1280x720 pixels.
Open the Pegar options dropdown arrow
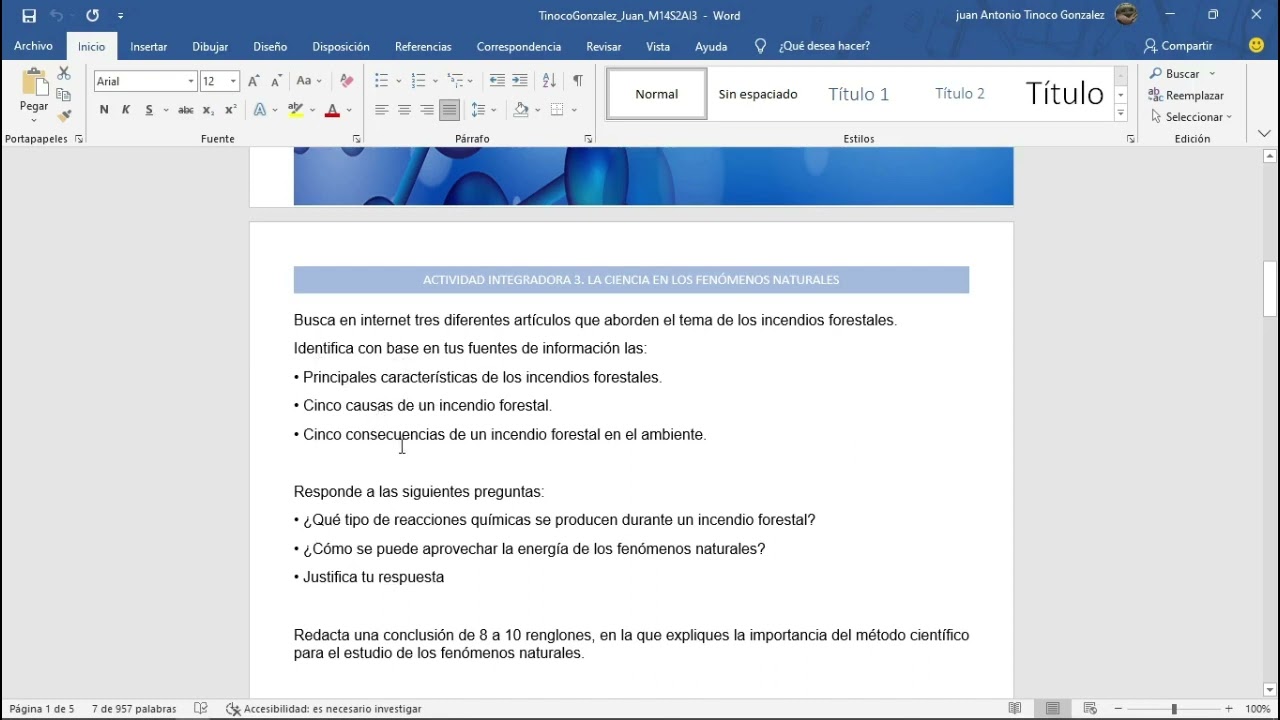pos(34,120)
